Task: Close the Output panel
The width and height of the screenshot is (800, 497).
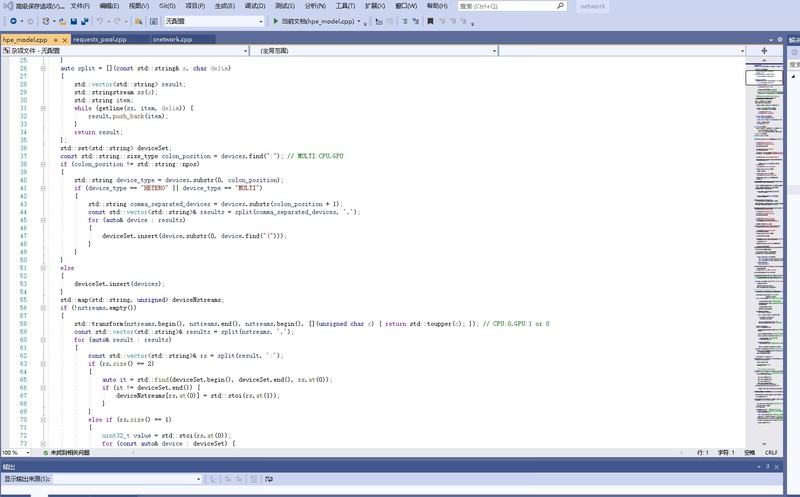Action: tap(777, 466)
